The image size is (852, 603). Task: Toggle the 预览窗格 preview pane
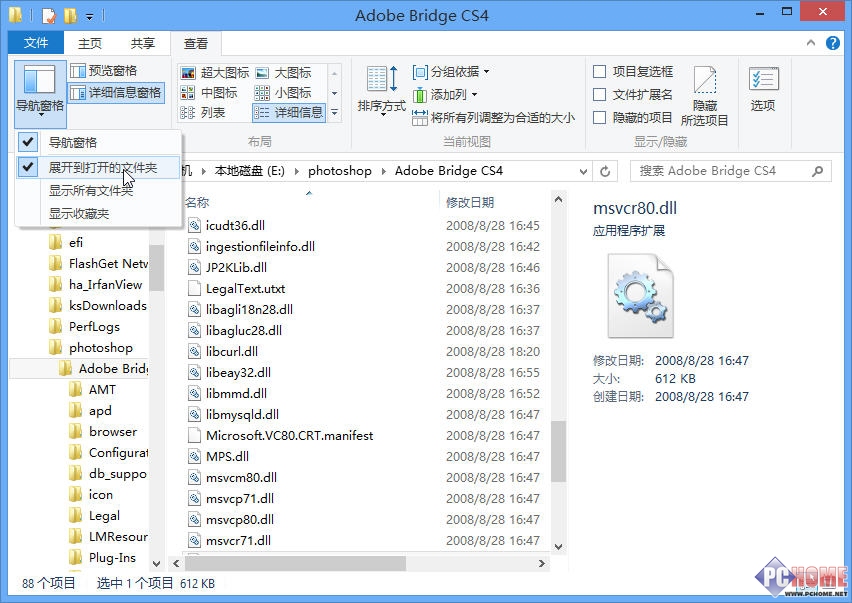click(x=104, y=71)
